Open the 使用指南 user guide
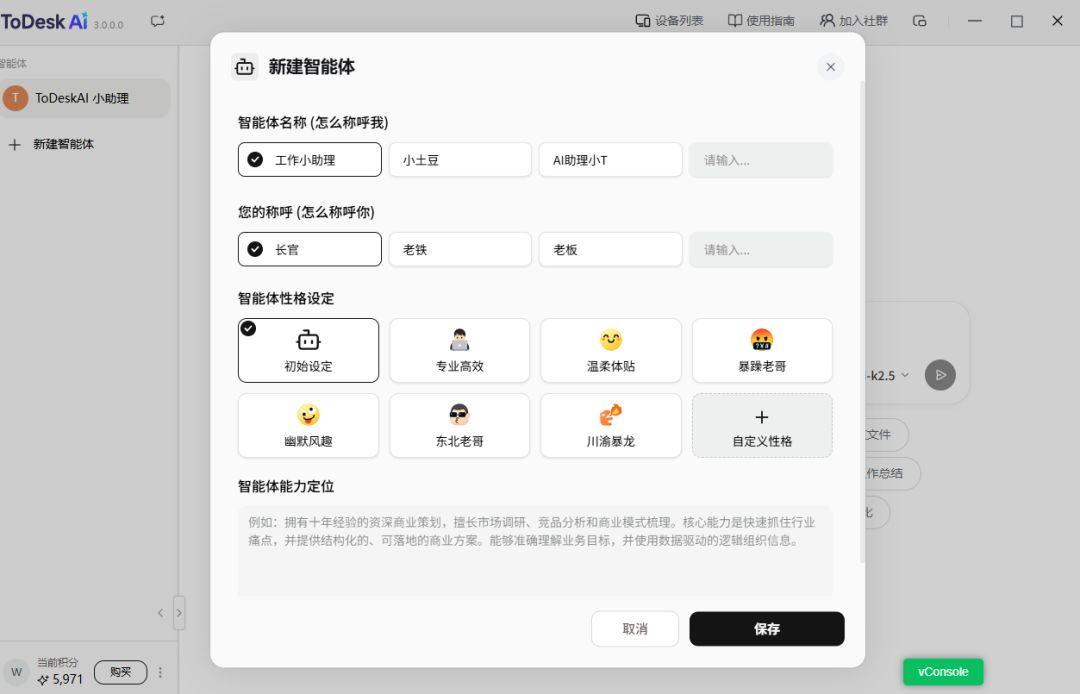The width and height of the screenshot is (1080, 694). tap(761, 21)
